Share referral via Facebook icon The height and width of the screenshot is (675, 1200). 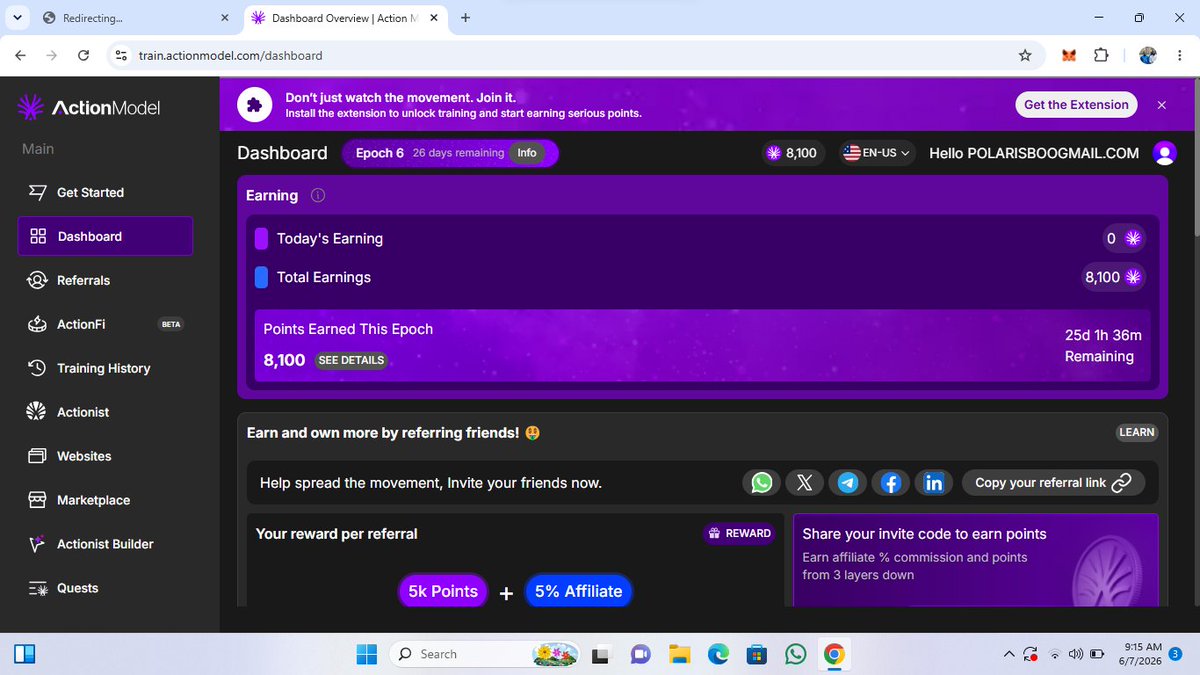point(891,483)
